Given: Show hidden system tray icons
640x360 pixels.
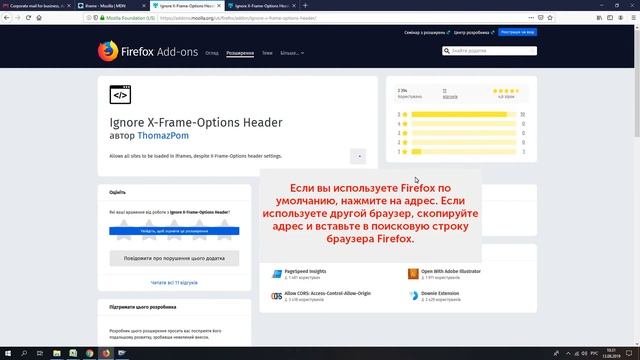Looking at the screenshot, I should [568, 353].
